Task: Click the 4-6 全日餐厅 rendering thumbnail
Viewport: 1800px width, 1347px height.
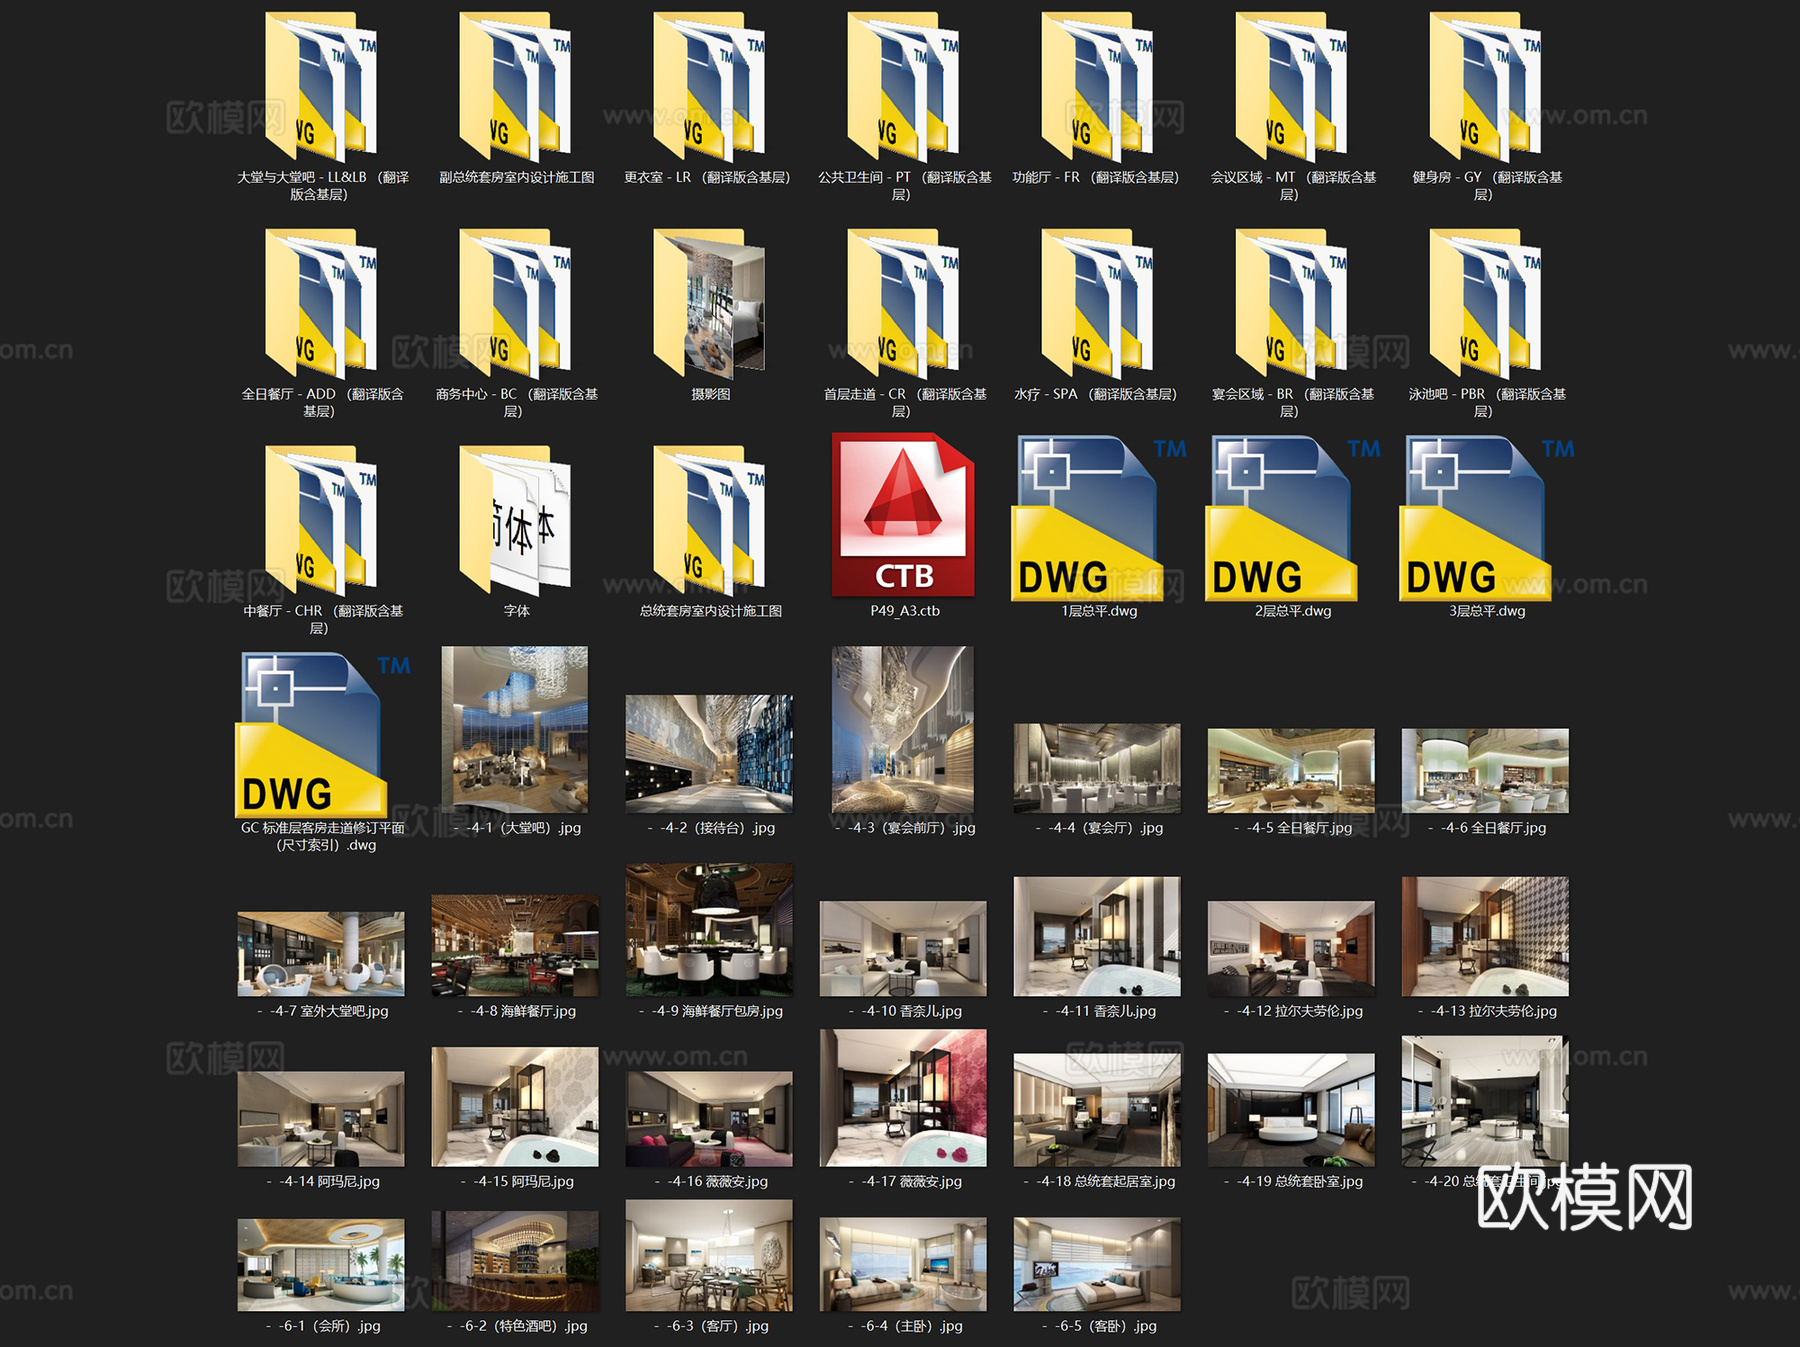Action: coord(1485,771)
